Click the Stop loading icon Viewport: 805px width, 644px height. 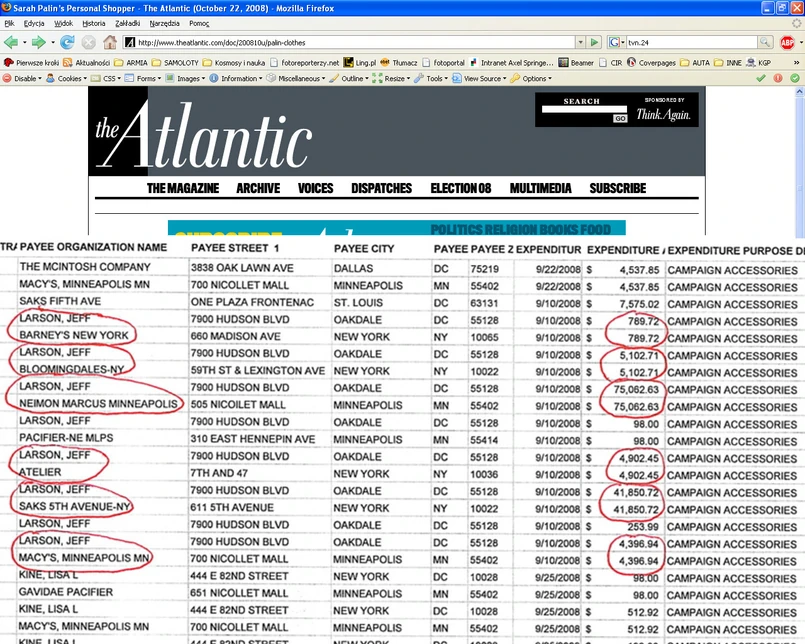tap(88, 42)
